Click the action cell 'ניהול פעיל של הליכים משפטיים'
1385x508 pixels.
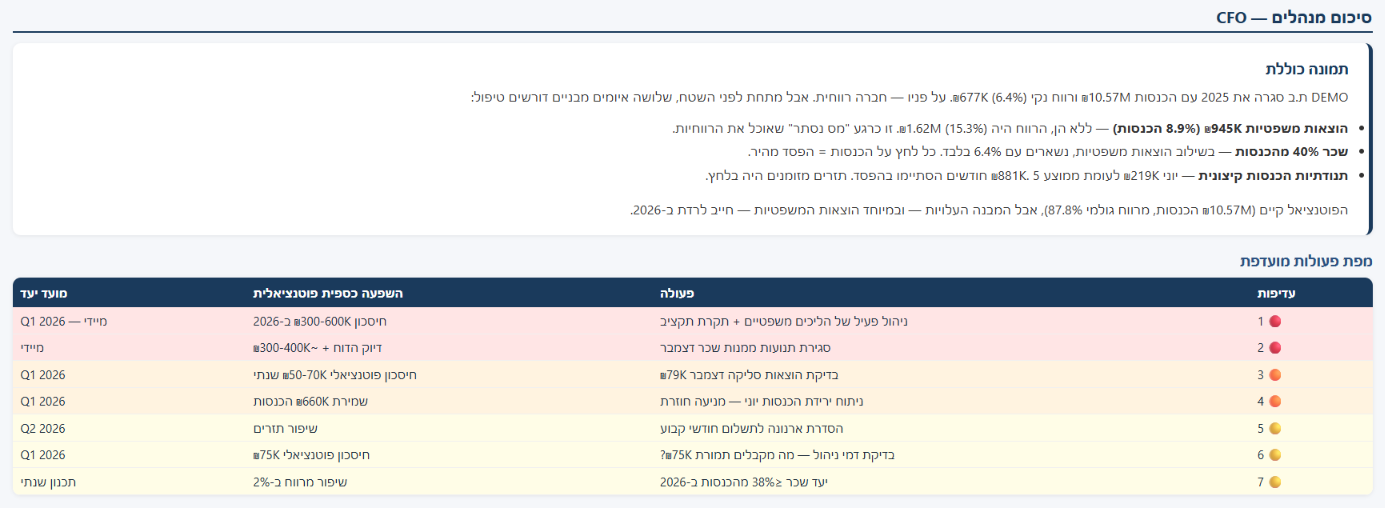click(783, 322)
